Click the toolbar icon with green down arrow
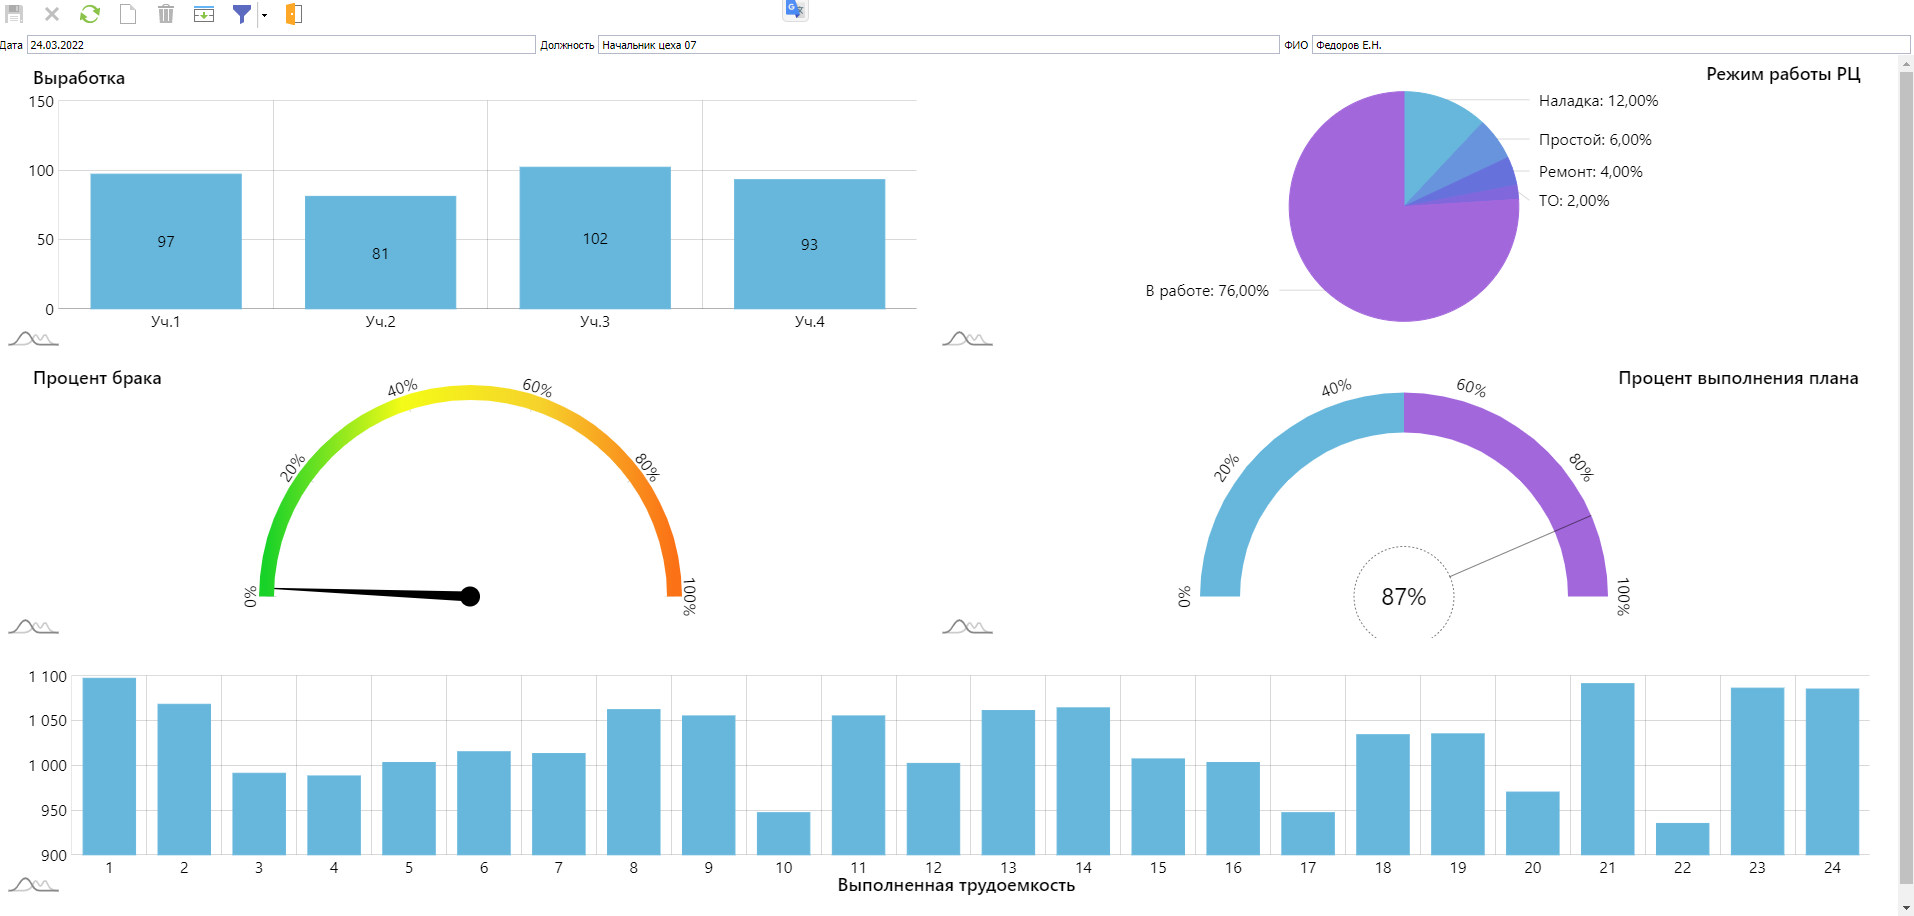The width and height of the screenshot is (1914, 916). [204, 14]
